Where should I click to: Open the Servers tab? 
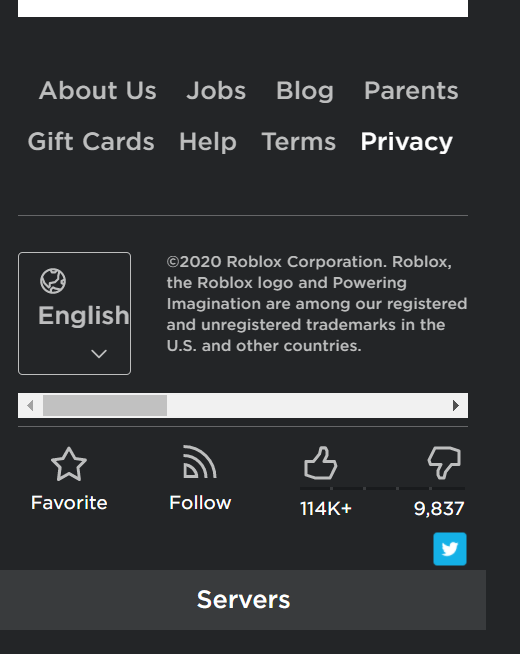243,600
